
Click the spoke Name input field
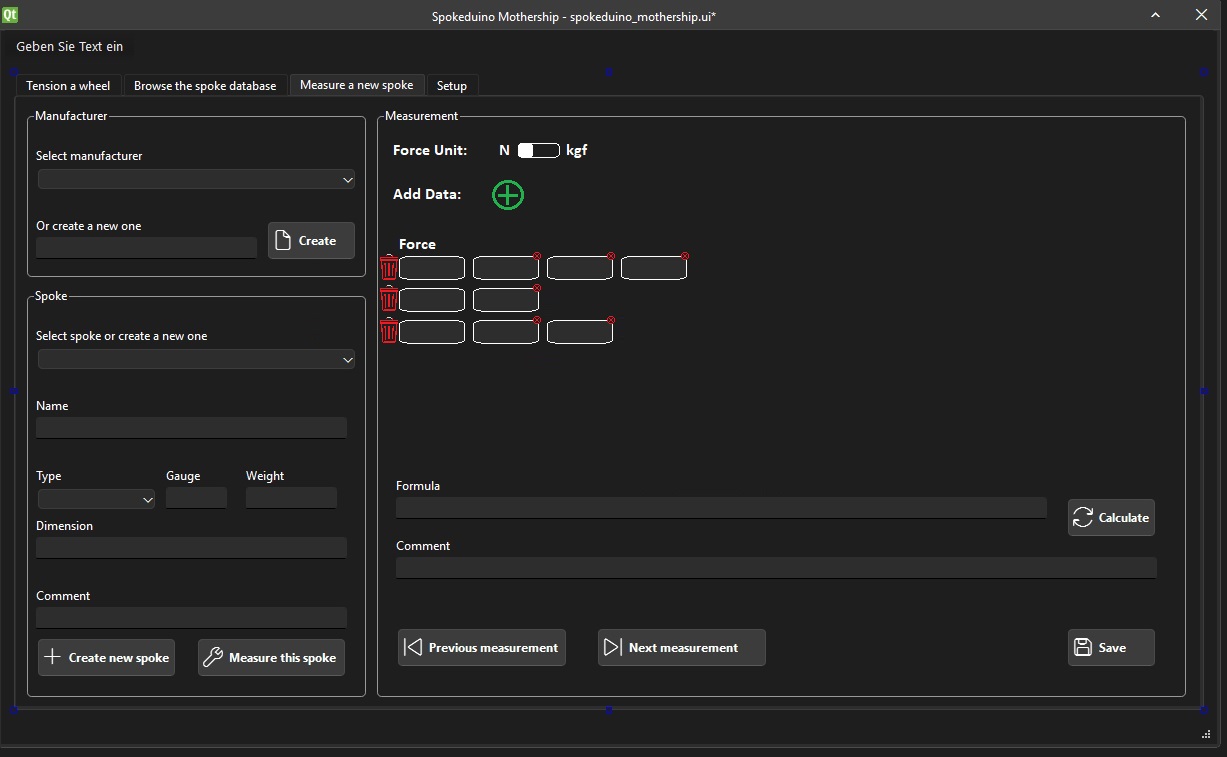pyautogui.click(x=191, y=428)
